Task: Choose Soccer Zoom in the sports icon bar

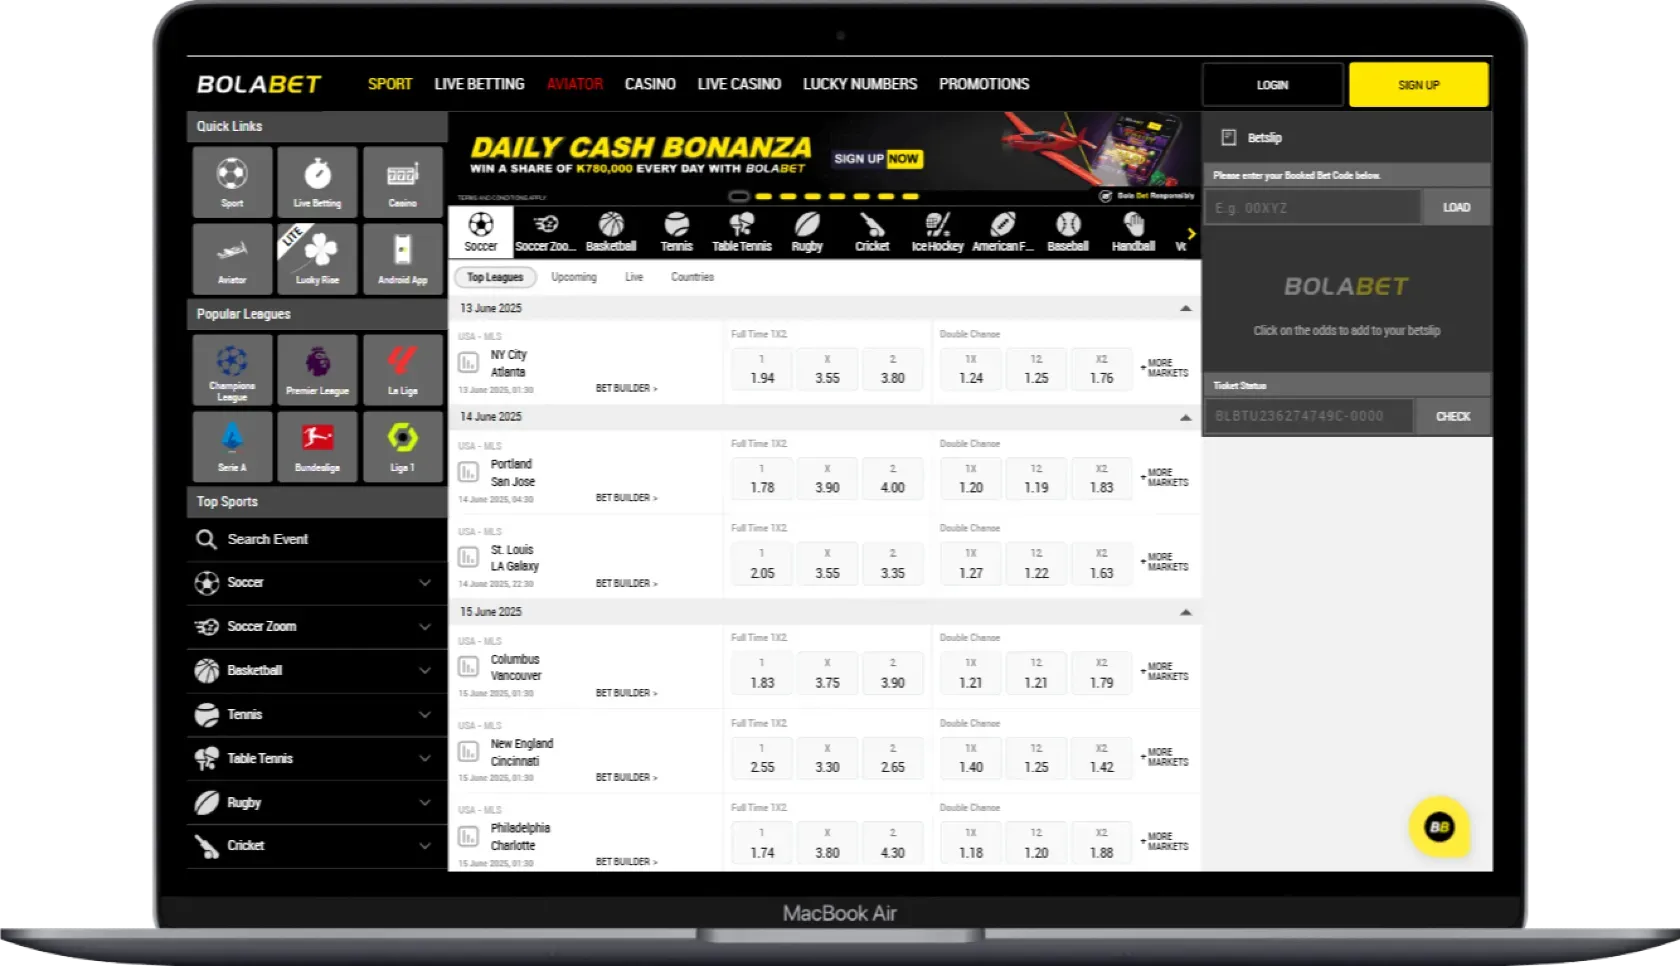Action: 546,232
